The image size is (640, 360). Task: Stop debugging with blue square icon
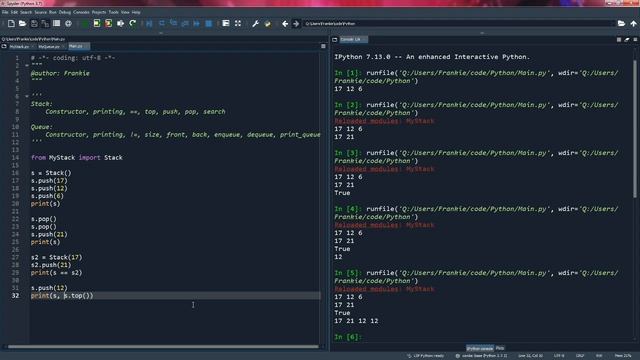209,24
